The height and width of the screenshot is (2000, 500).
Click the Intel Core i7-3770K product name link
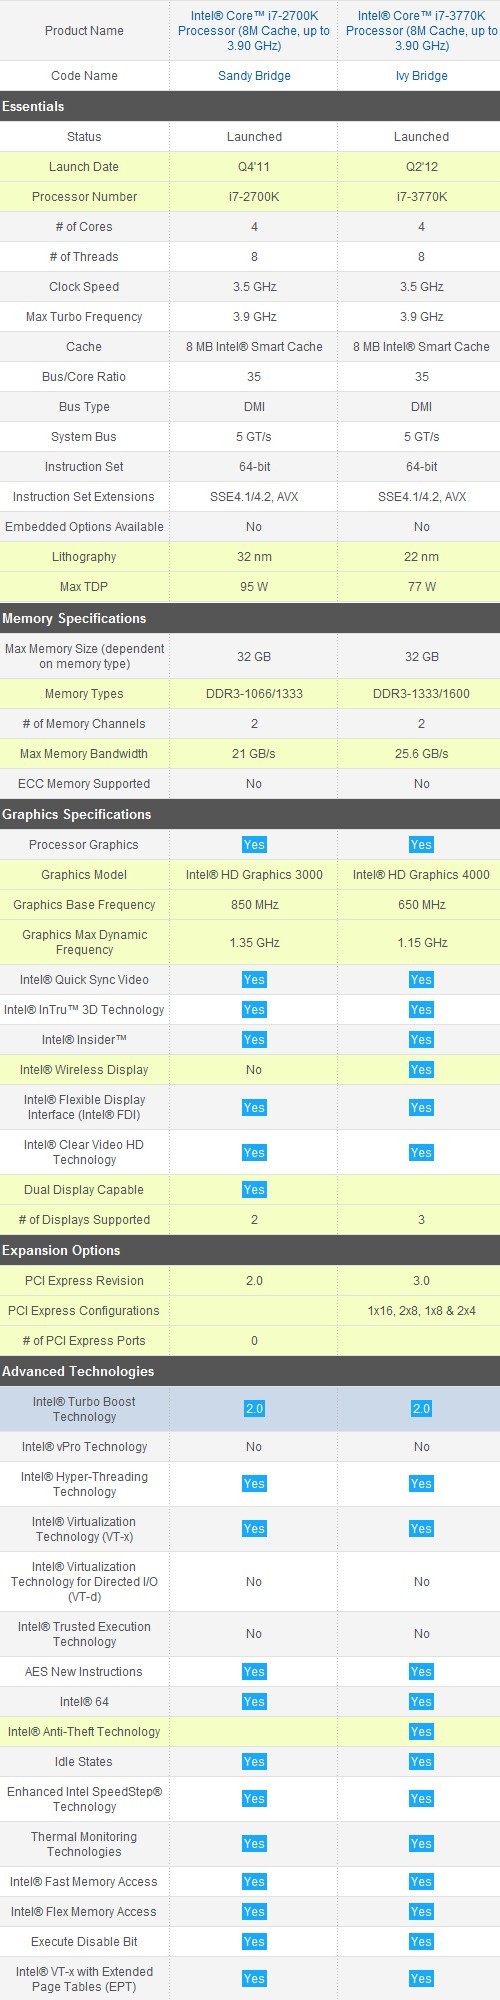(421, 31)
